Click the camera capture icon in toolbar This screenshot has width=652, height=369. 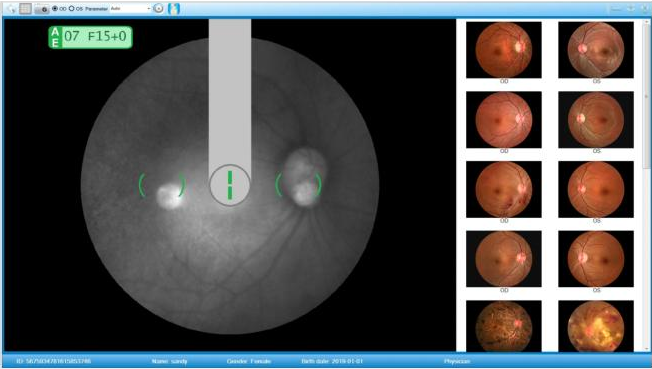coord(42,9)
